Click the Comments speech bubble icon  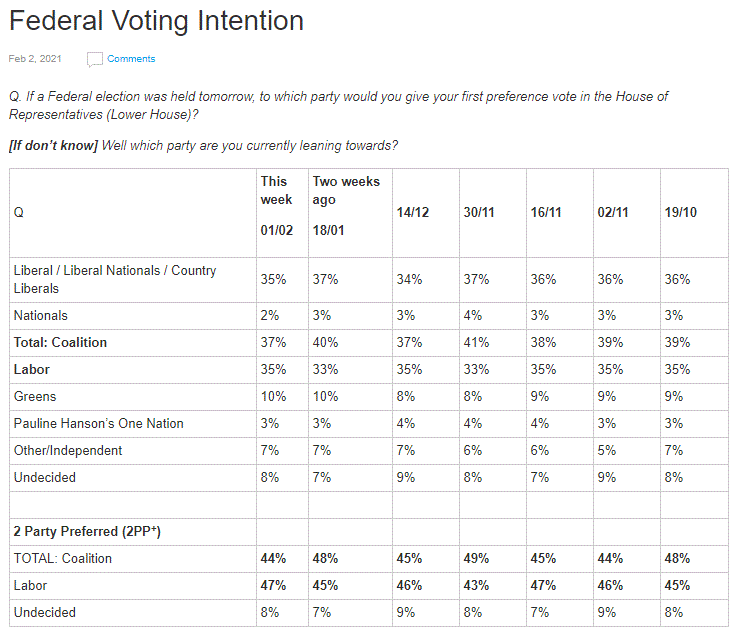pyautogui.click(x=95, y=59)
